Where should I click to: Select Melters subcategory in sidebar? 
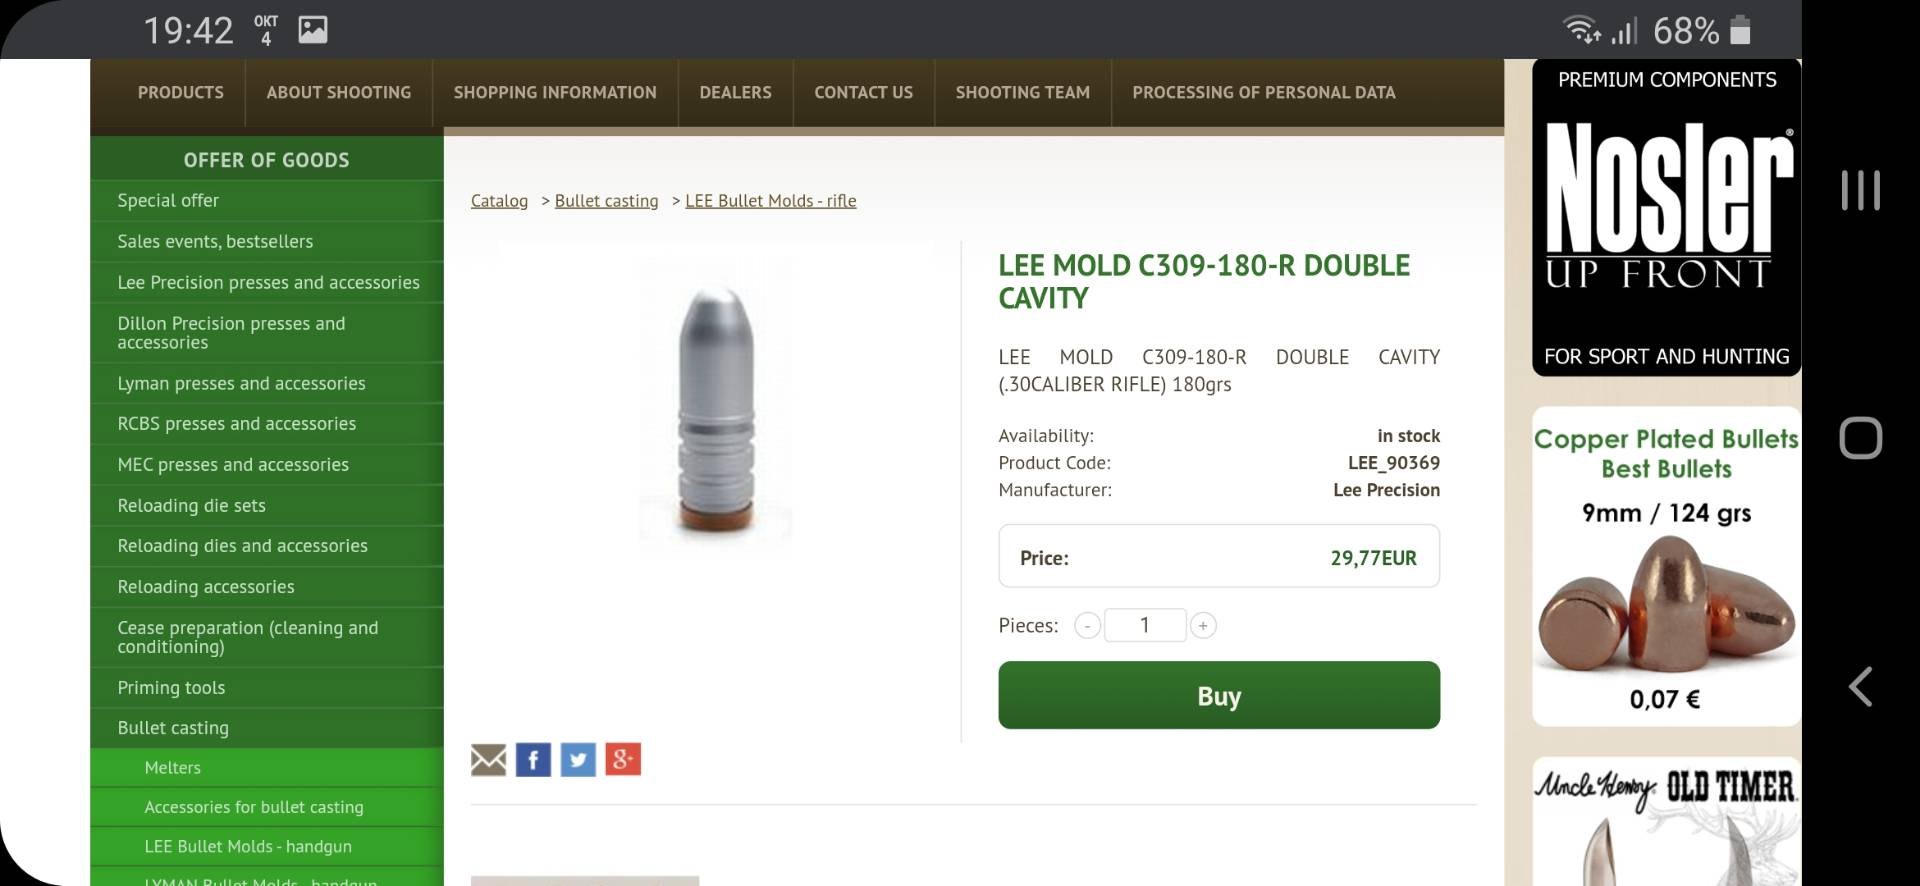[x=173, y=768]
